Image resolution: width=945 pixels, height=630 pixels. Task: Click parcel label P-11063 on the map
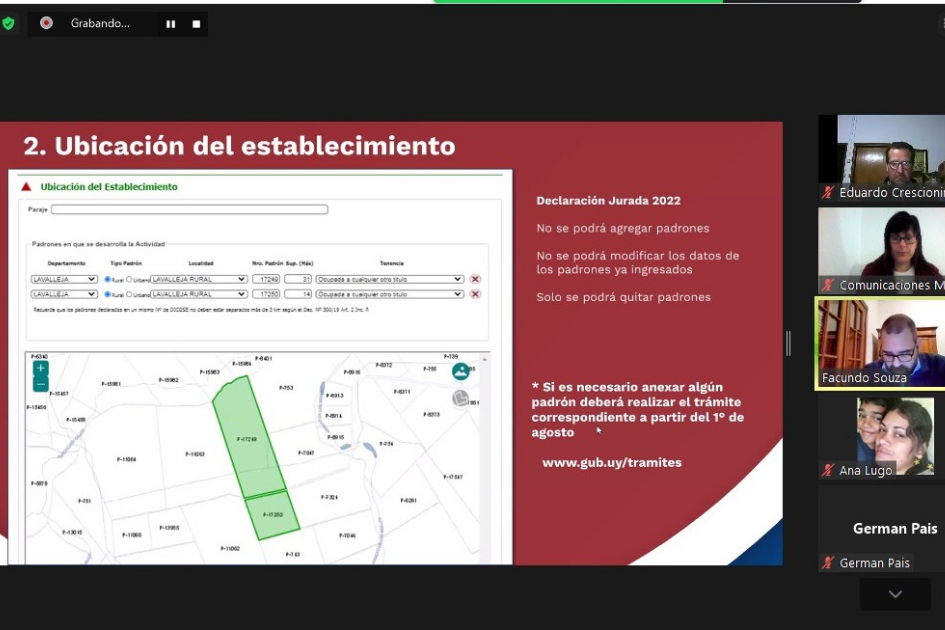click(x=195, y=454)
